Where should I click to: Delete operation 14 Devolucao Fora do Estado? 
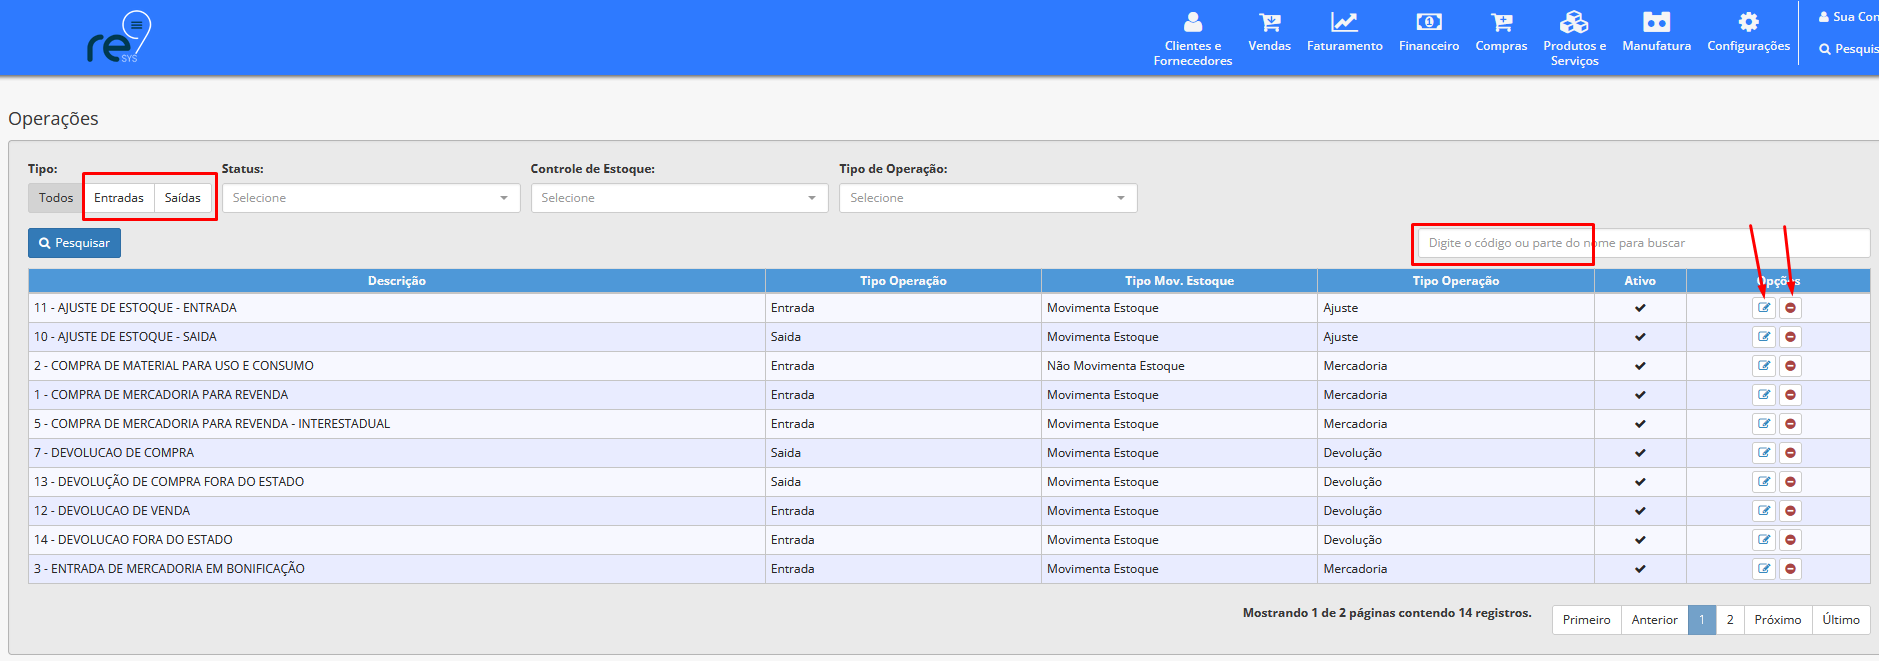click(x=1790, y=540)
